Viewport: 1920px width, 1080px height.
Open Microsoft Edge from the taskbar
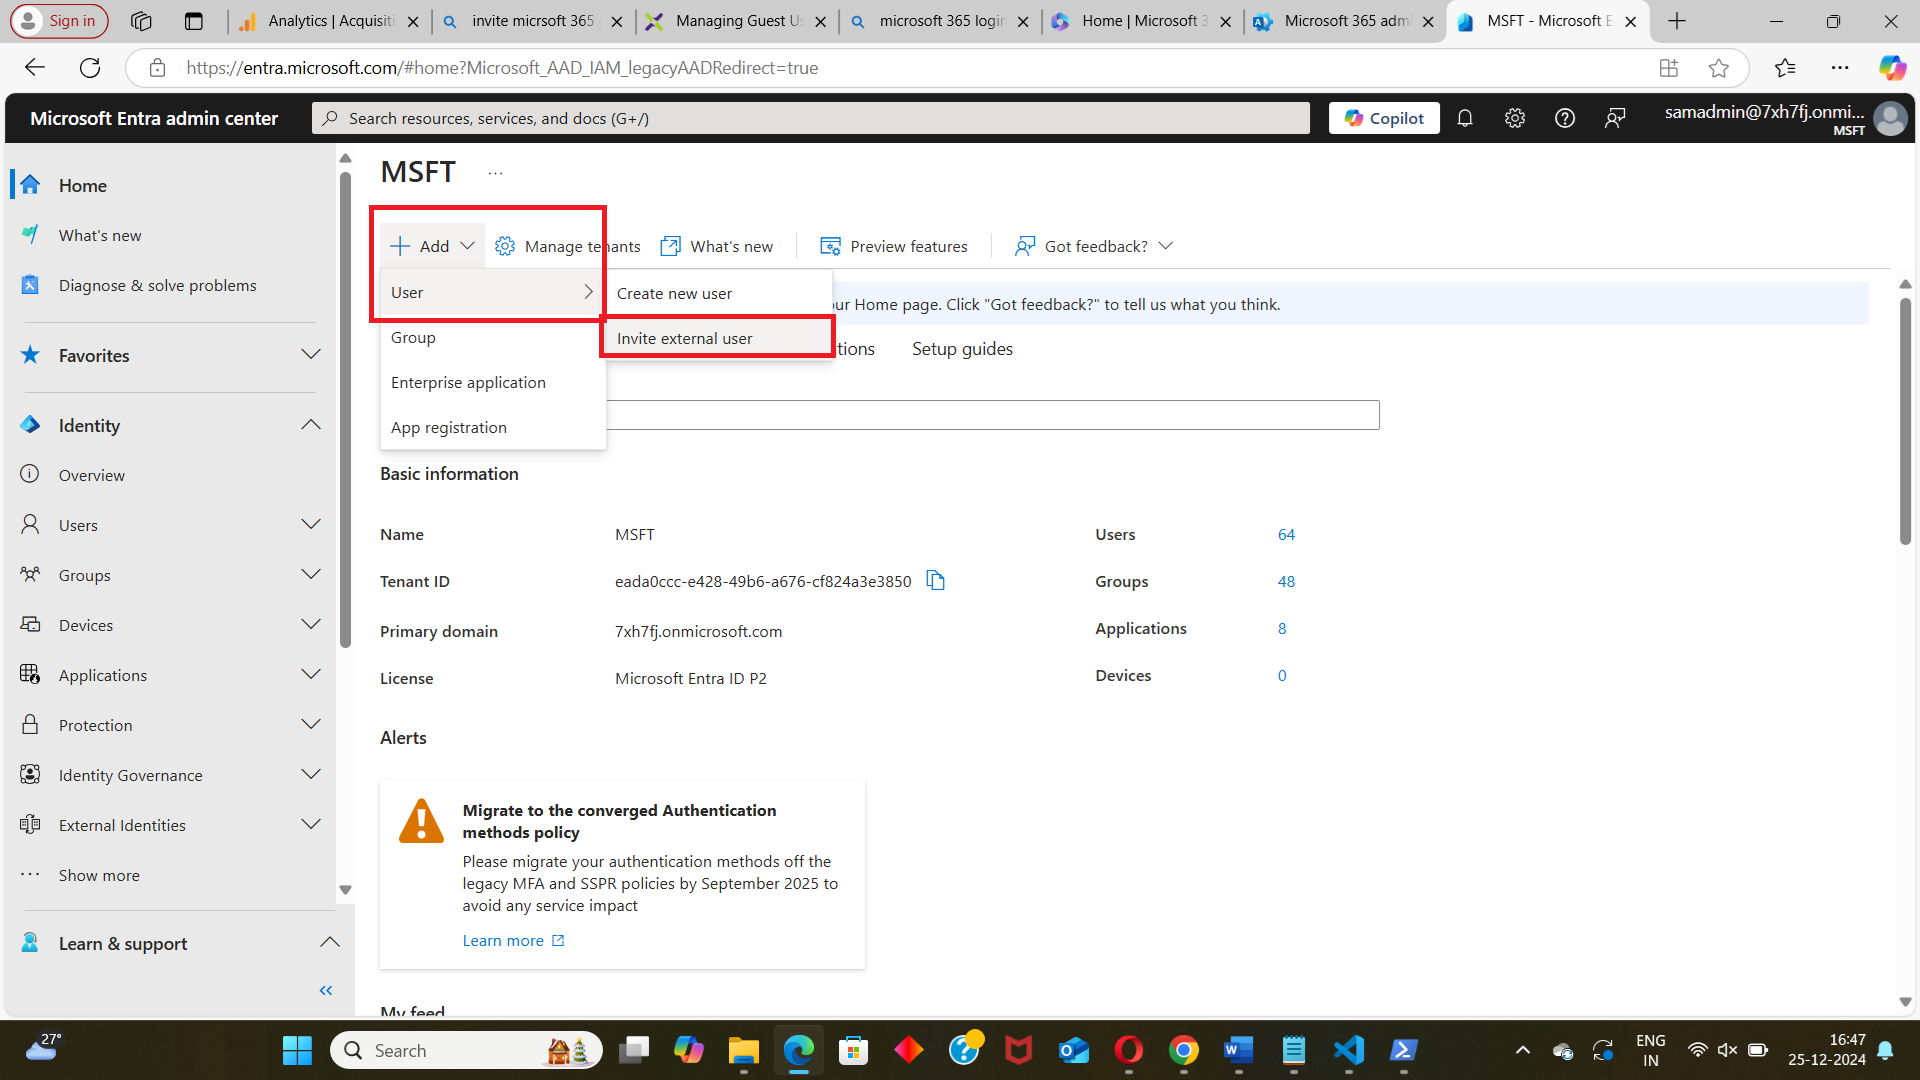click(799, 1050)
